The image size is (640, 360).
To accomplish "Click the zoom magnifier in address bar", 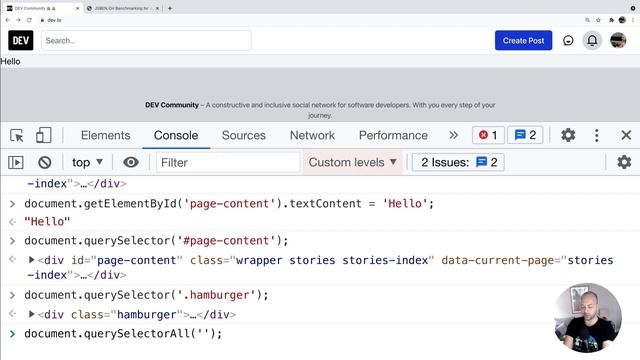I will click(587, 20).
